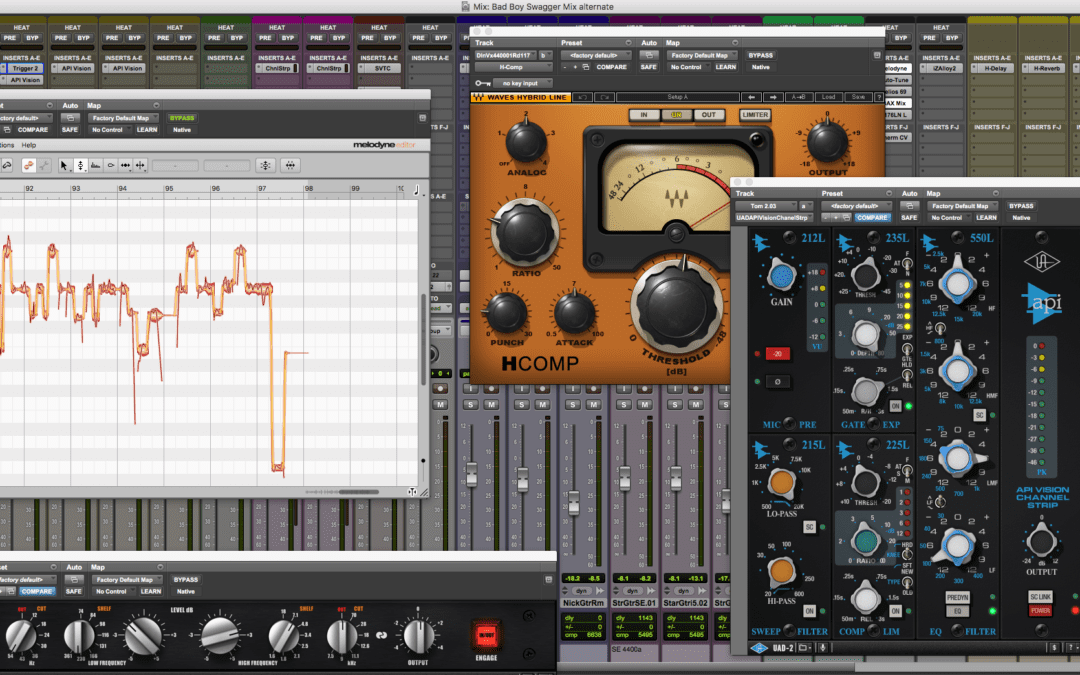Image resolution: width=1080 pixels, height=675 pixels.
Task: Toggle the phase invert button on 212L
Action: [x=778, y=382]
